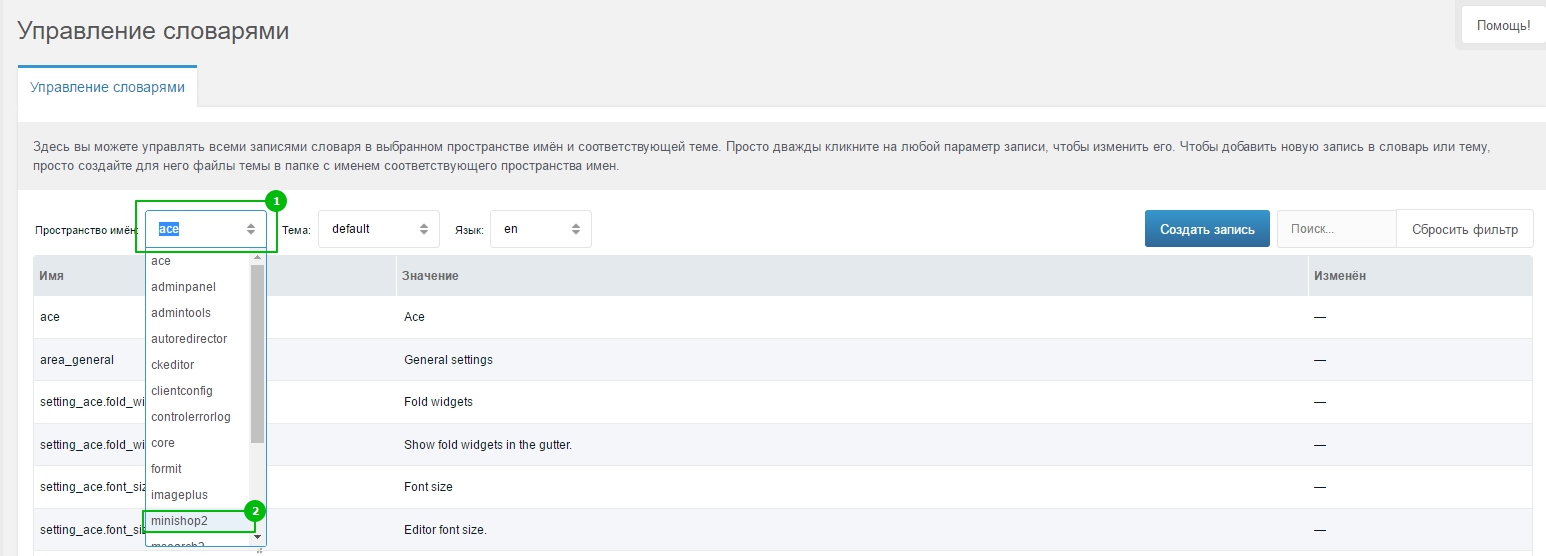1546x556 pixels.
Task: Pick admintools from the dropdown list
Action: pyautogui.click(x=181, y=313)
